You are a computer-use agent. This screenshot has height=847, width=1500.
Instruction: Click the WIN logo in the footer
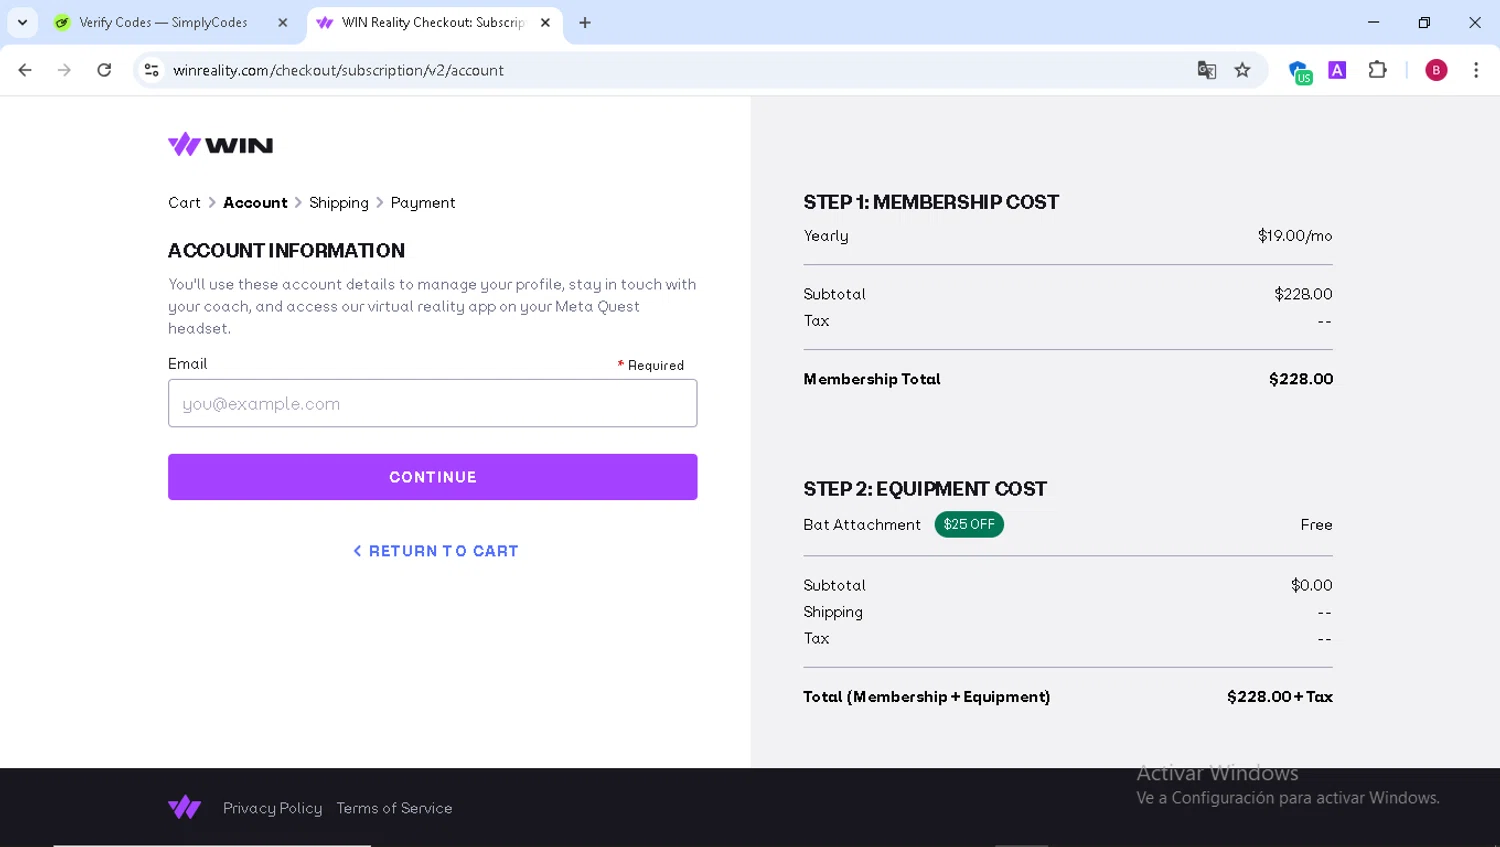(x=185, y=807)
